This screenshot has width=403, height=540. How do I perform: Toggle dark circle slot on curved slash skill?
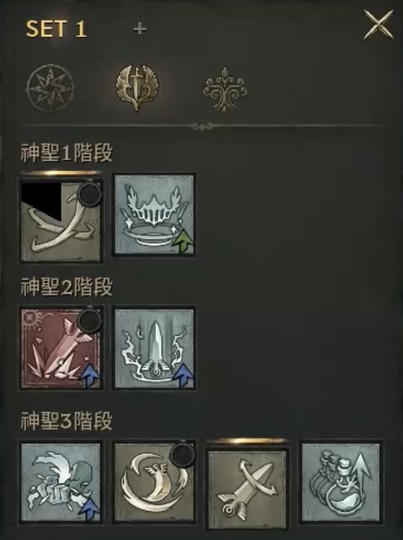pos(89,194)
